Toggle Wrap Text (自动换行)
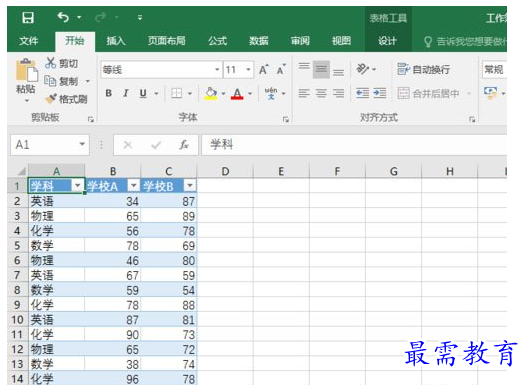526x385 pixels. [424, 69]
